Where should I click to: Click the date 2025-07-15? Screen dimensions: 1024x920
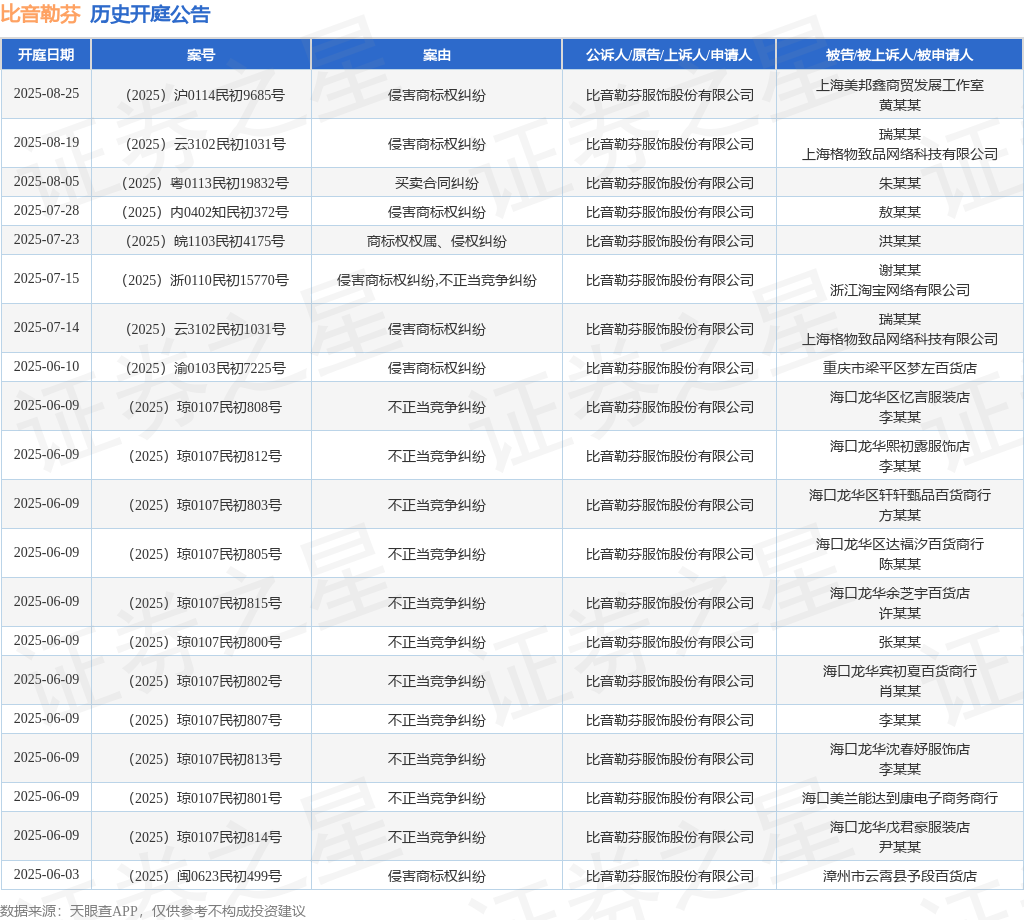tap(46, 279)
